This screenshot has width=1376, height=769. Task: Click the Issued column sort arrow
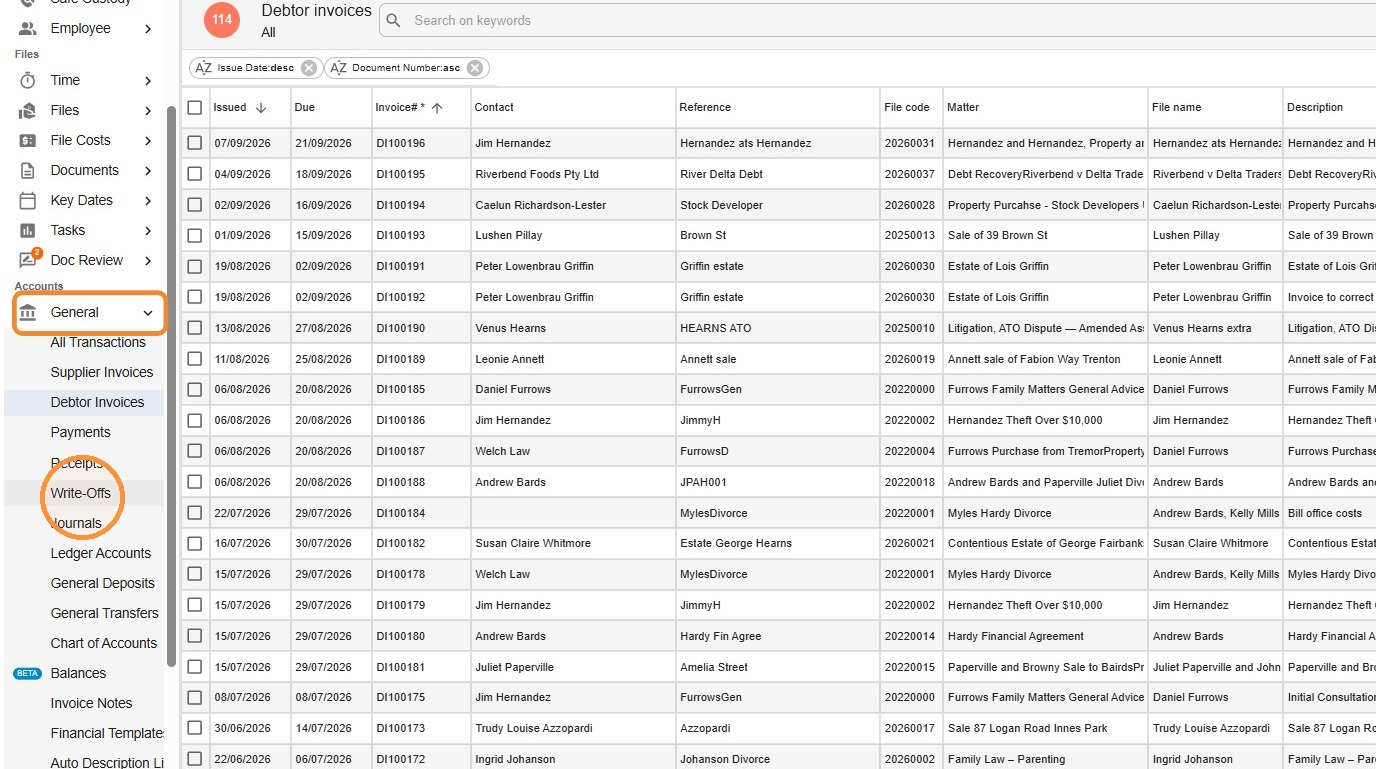pyautogui.click(x=261, y=107)
